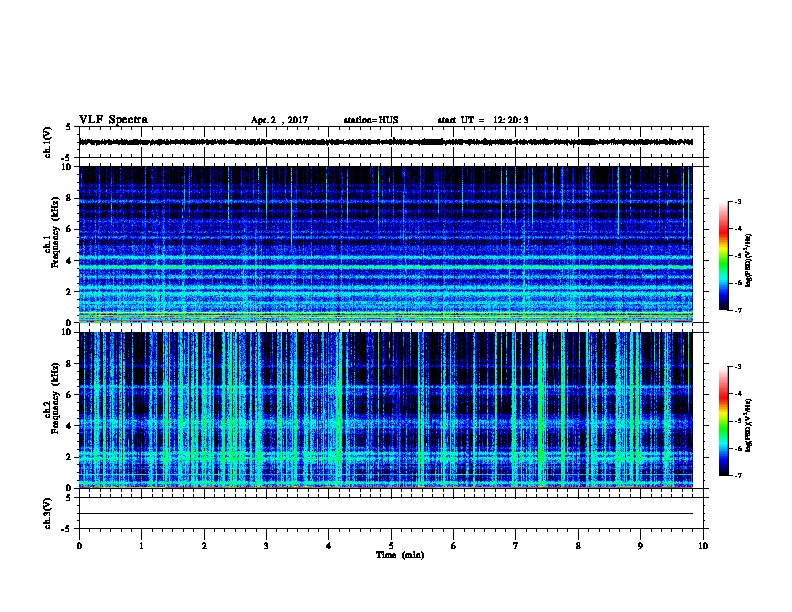The height and width of the screenshot is (612, 792).
Task: Select the date text "Apr. 2 , 2017"
Action: click(x=279, y=120)
